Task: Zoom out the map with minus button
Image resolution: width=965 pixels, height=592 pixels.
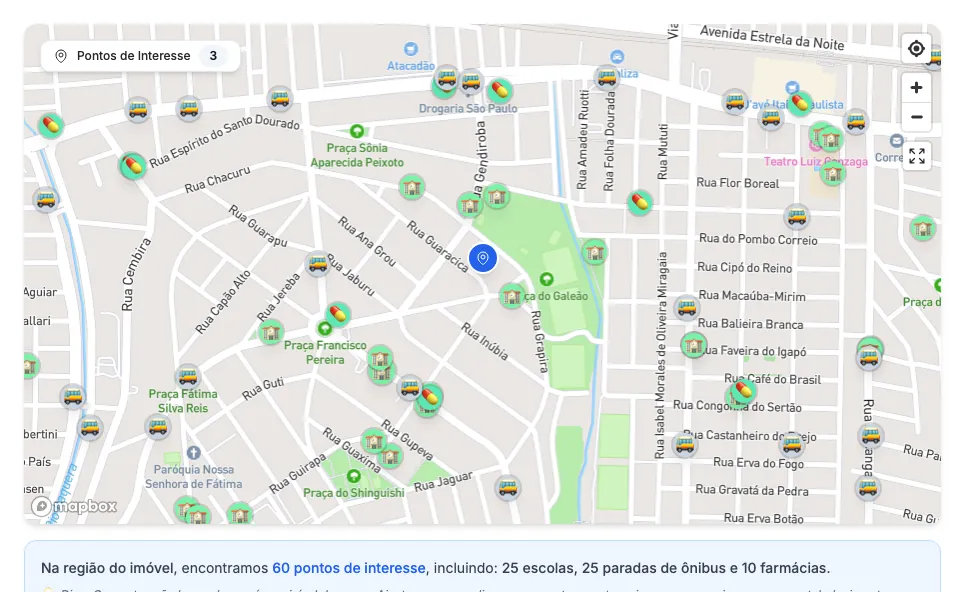Action: [916, 116]
